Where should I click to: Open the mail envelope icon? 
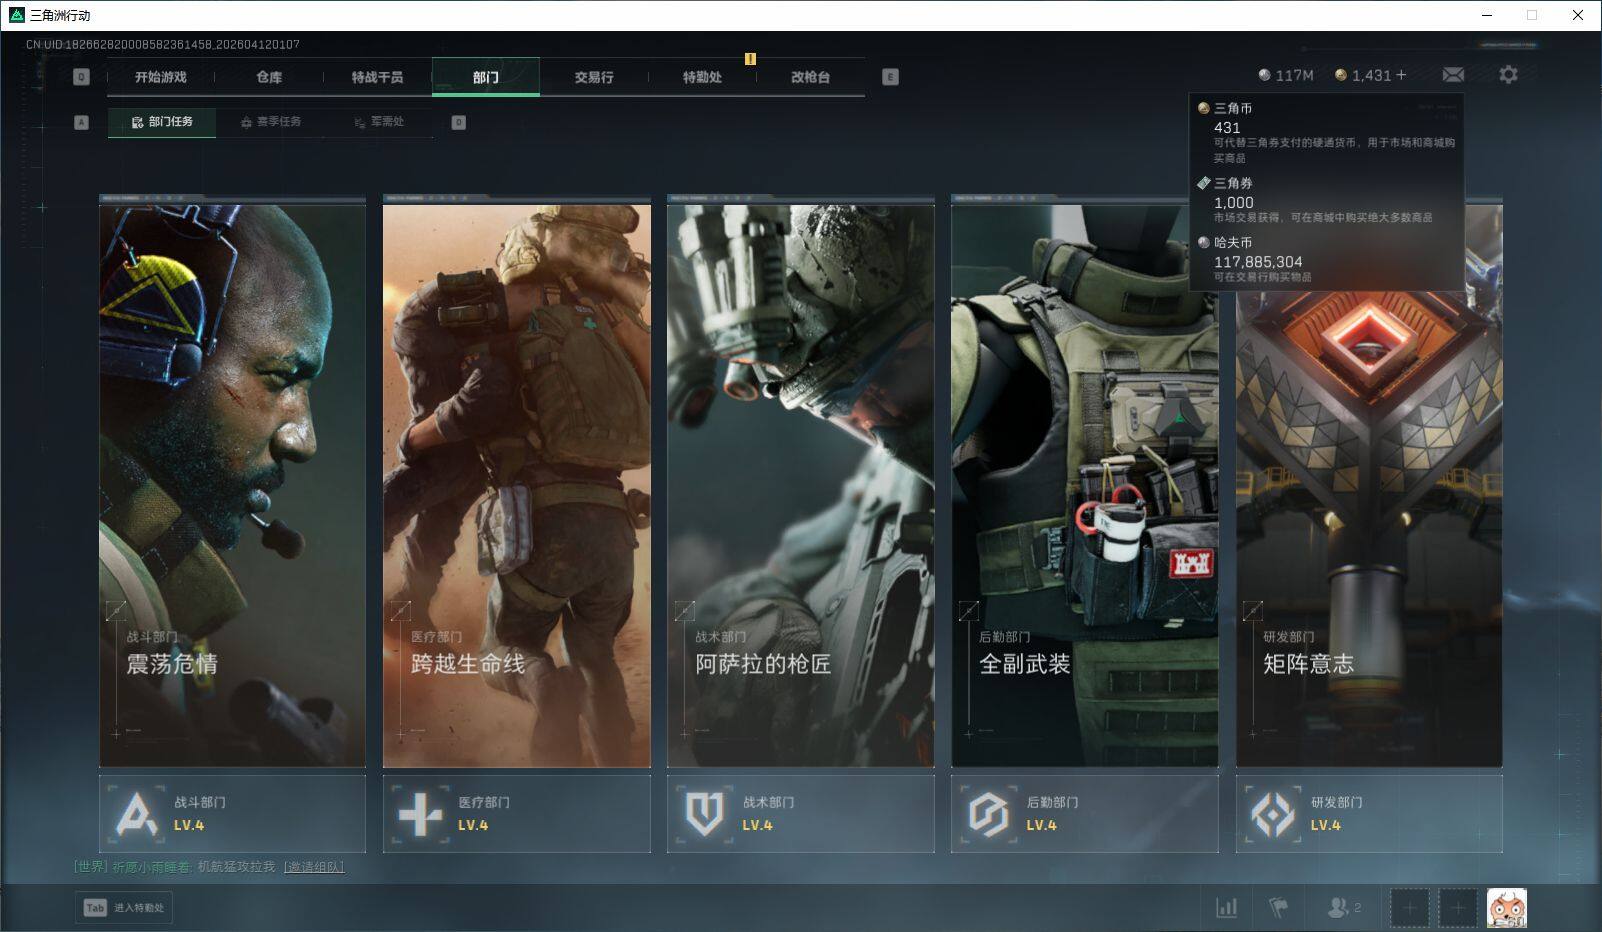click(1453, 75)
